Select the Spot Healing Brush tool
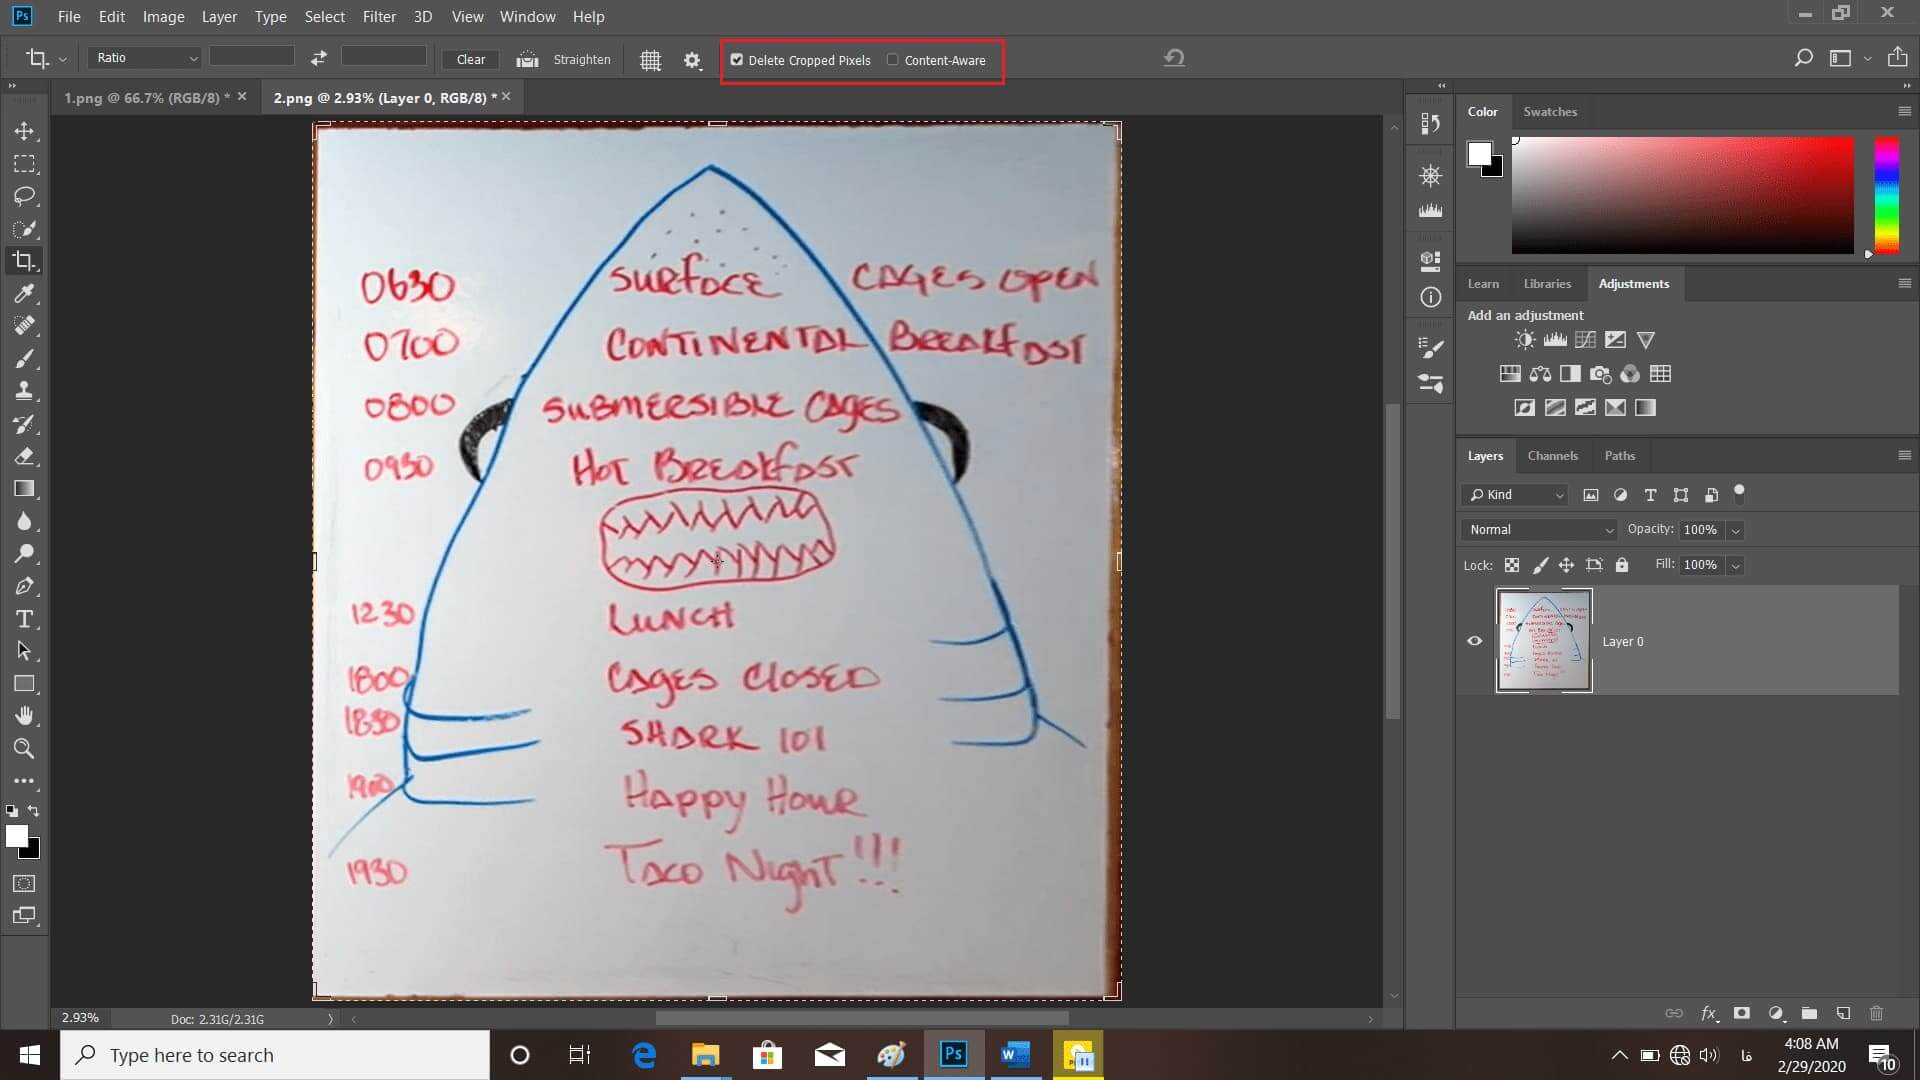This screenshot has width=1920, height=1080. [24, 326]
